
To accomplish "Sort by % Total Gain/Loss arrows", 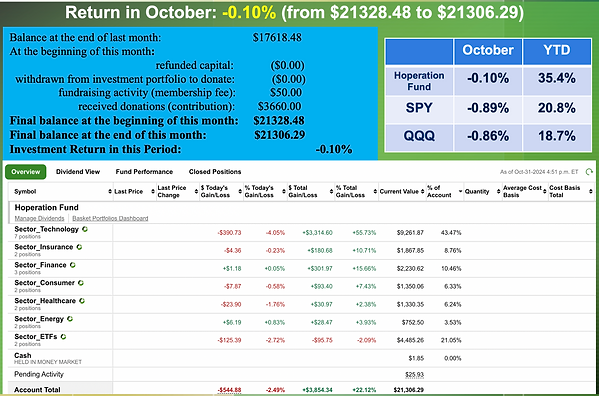I will 375,191.
